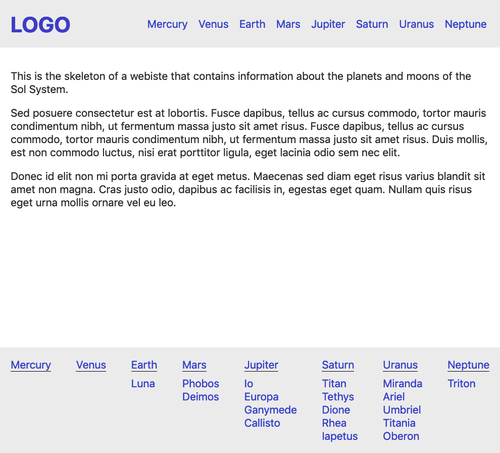Select Saturn in the top navigation

point(372,24)
